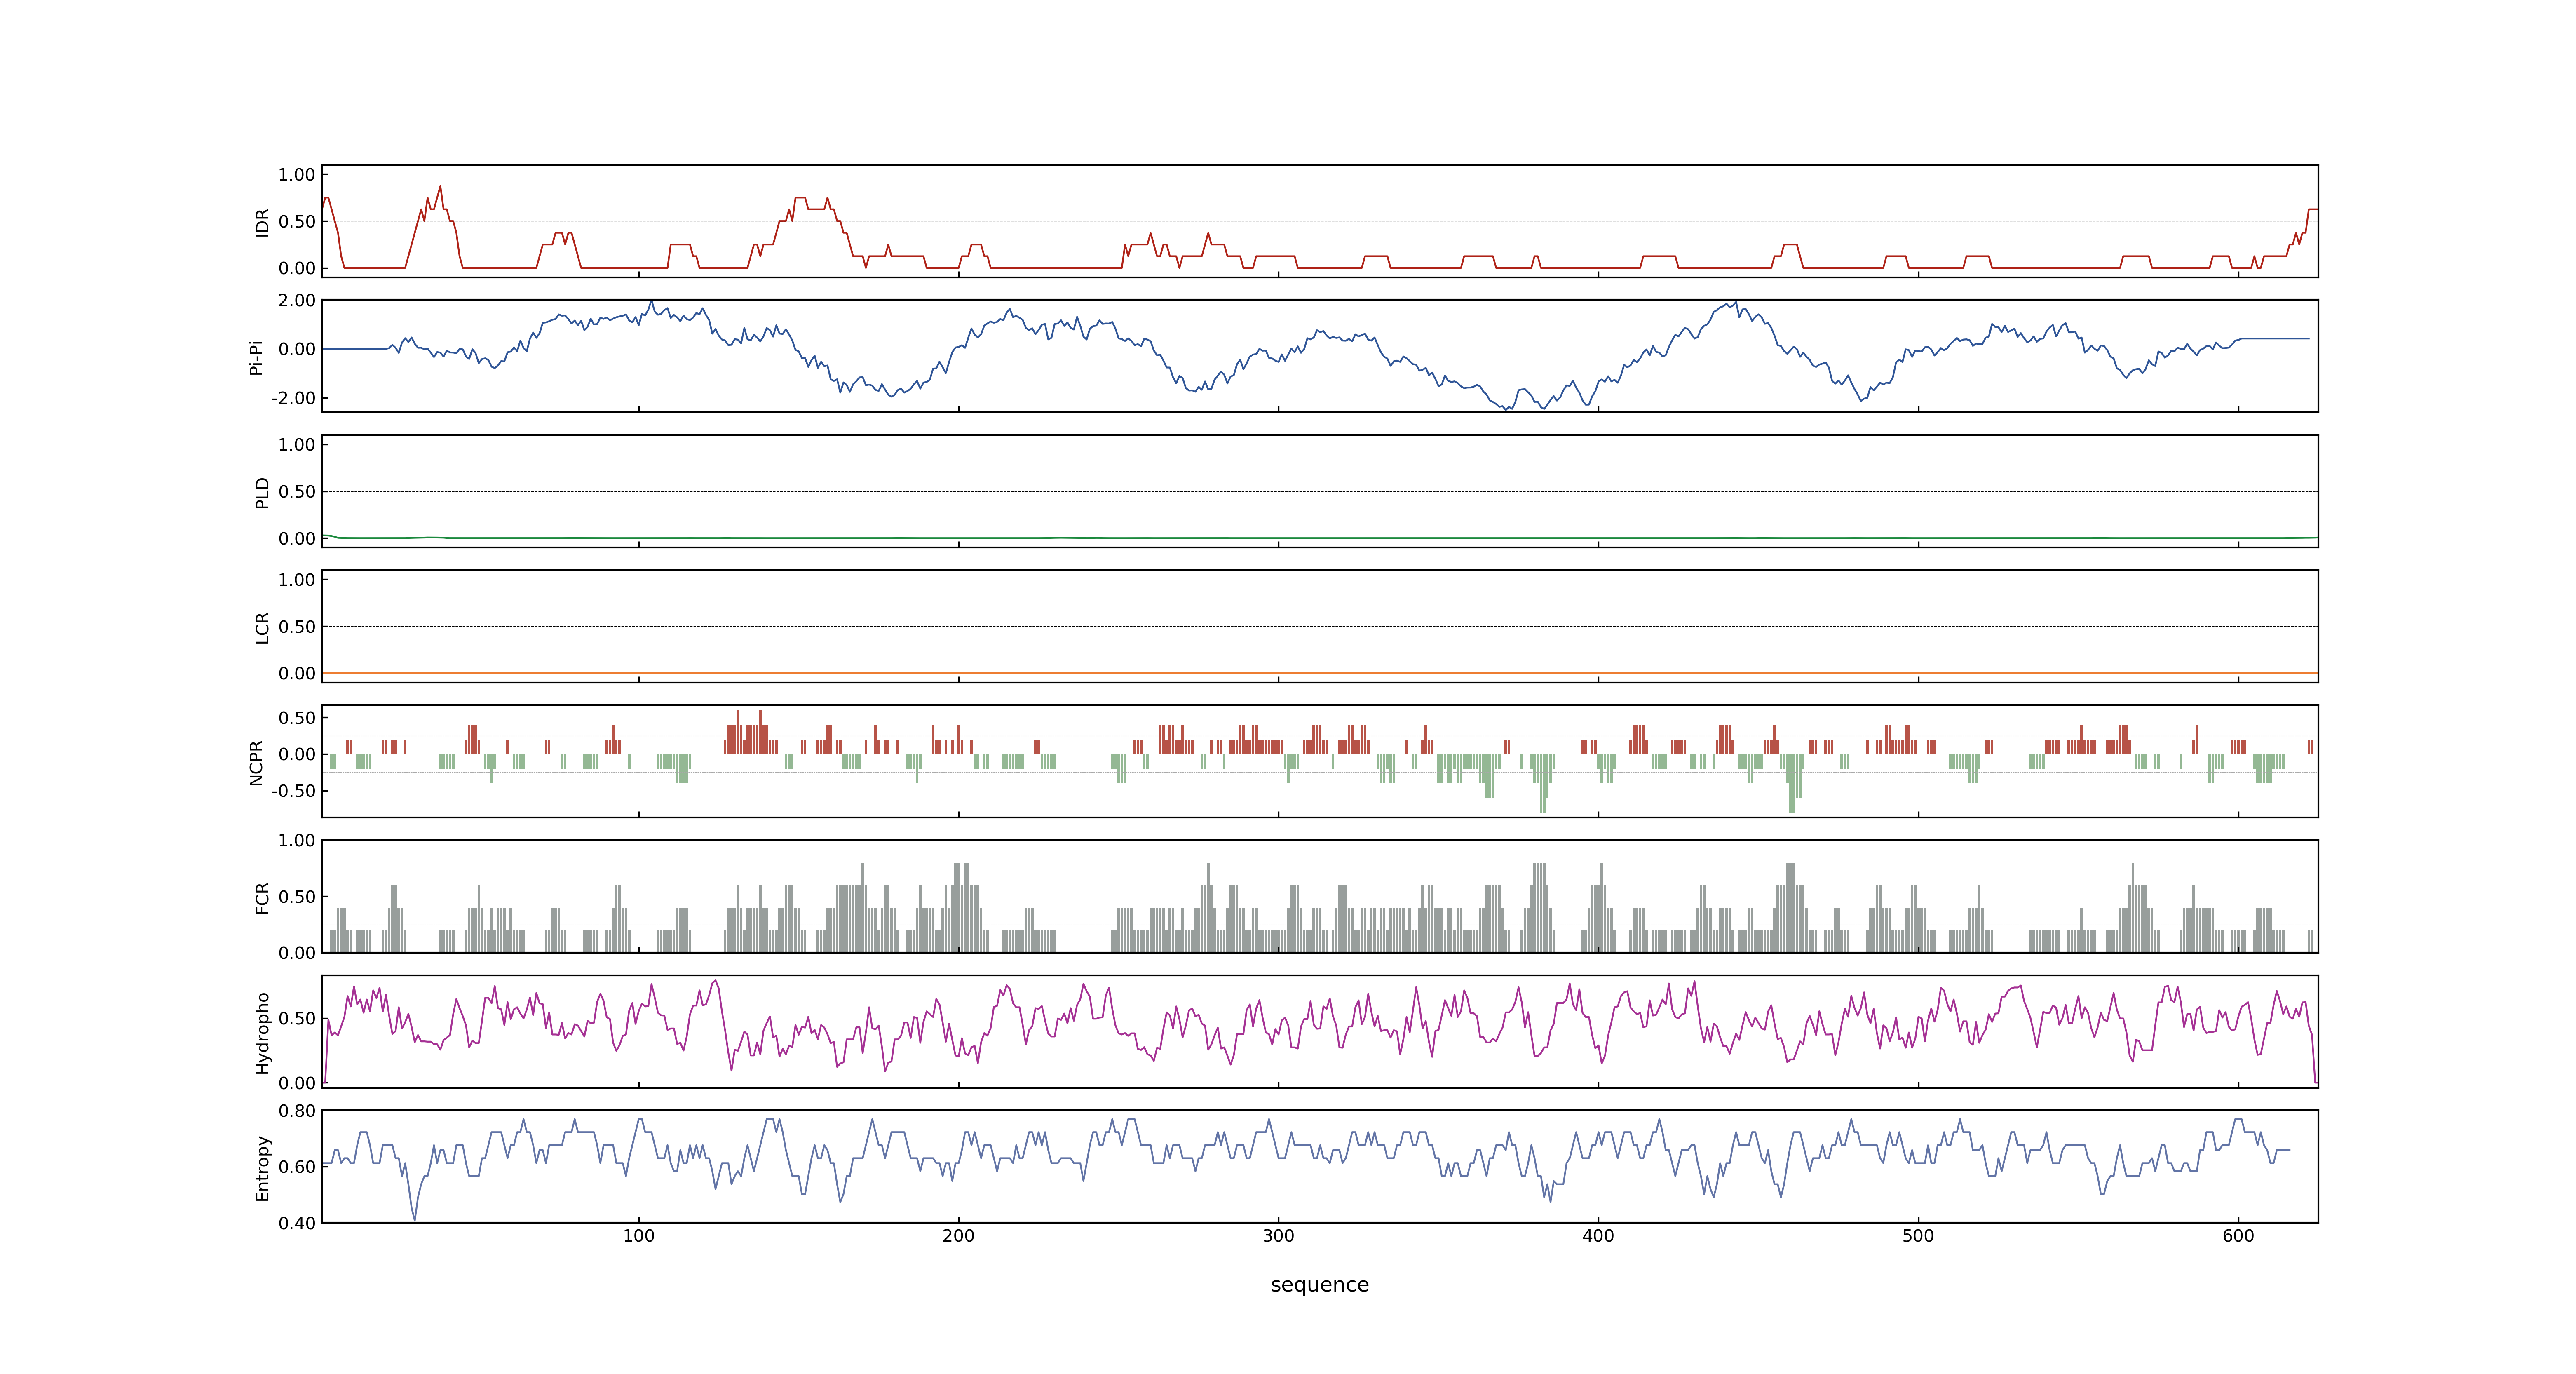2576x1374 pixels.
Task: Click the 0.50 tick on Hydropho axis
Action: [x=297, y=1019]
